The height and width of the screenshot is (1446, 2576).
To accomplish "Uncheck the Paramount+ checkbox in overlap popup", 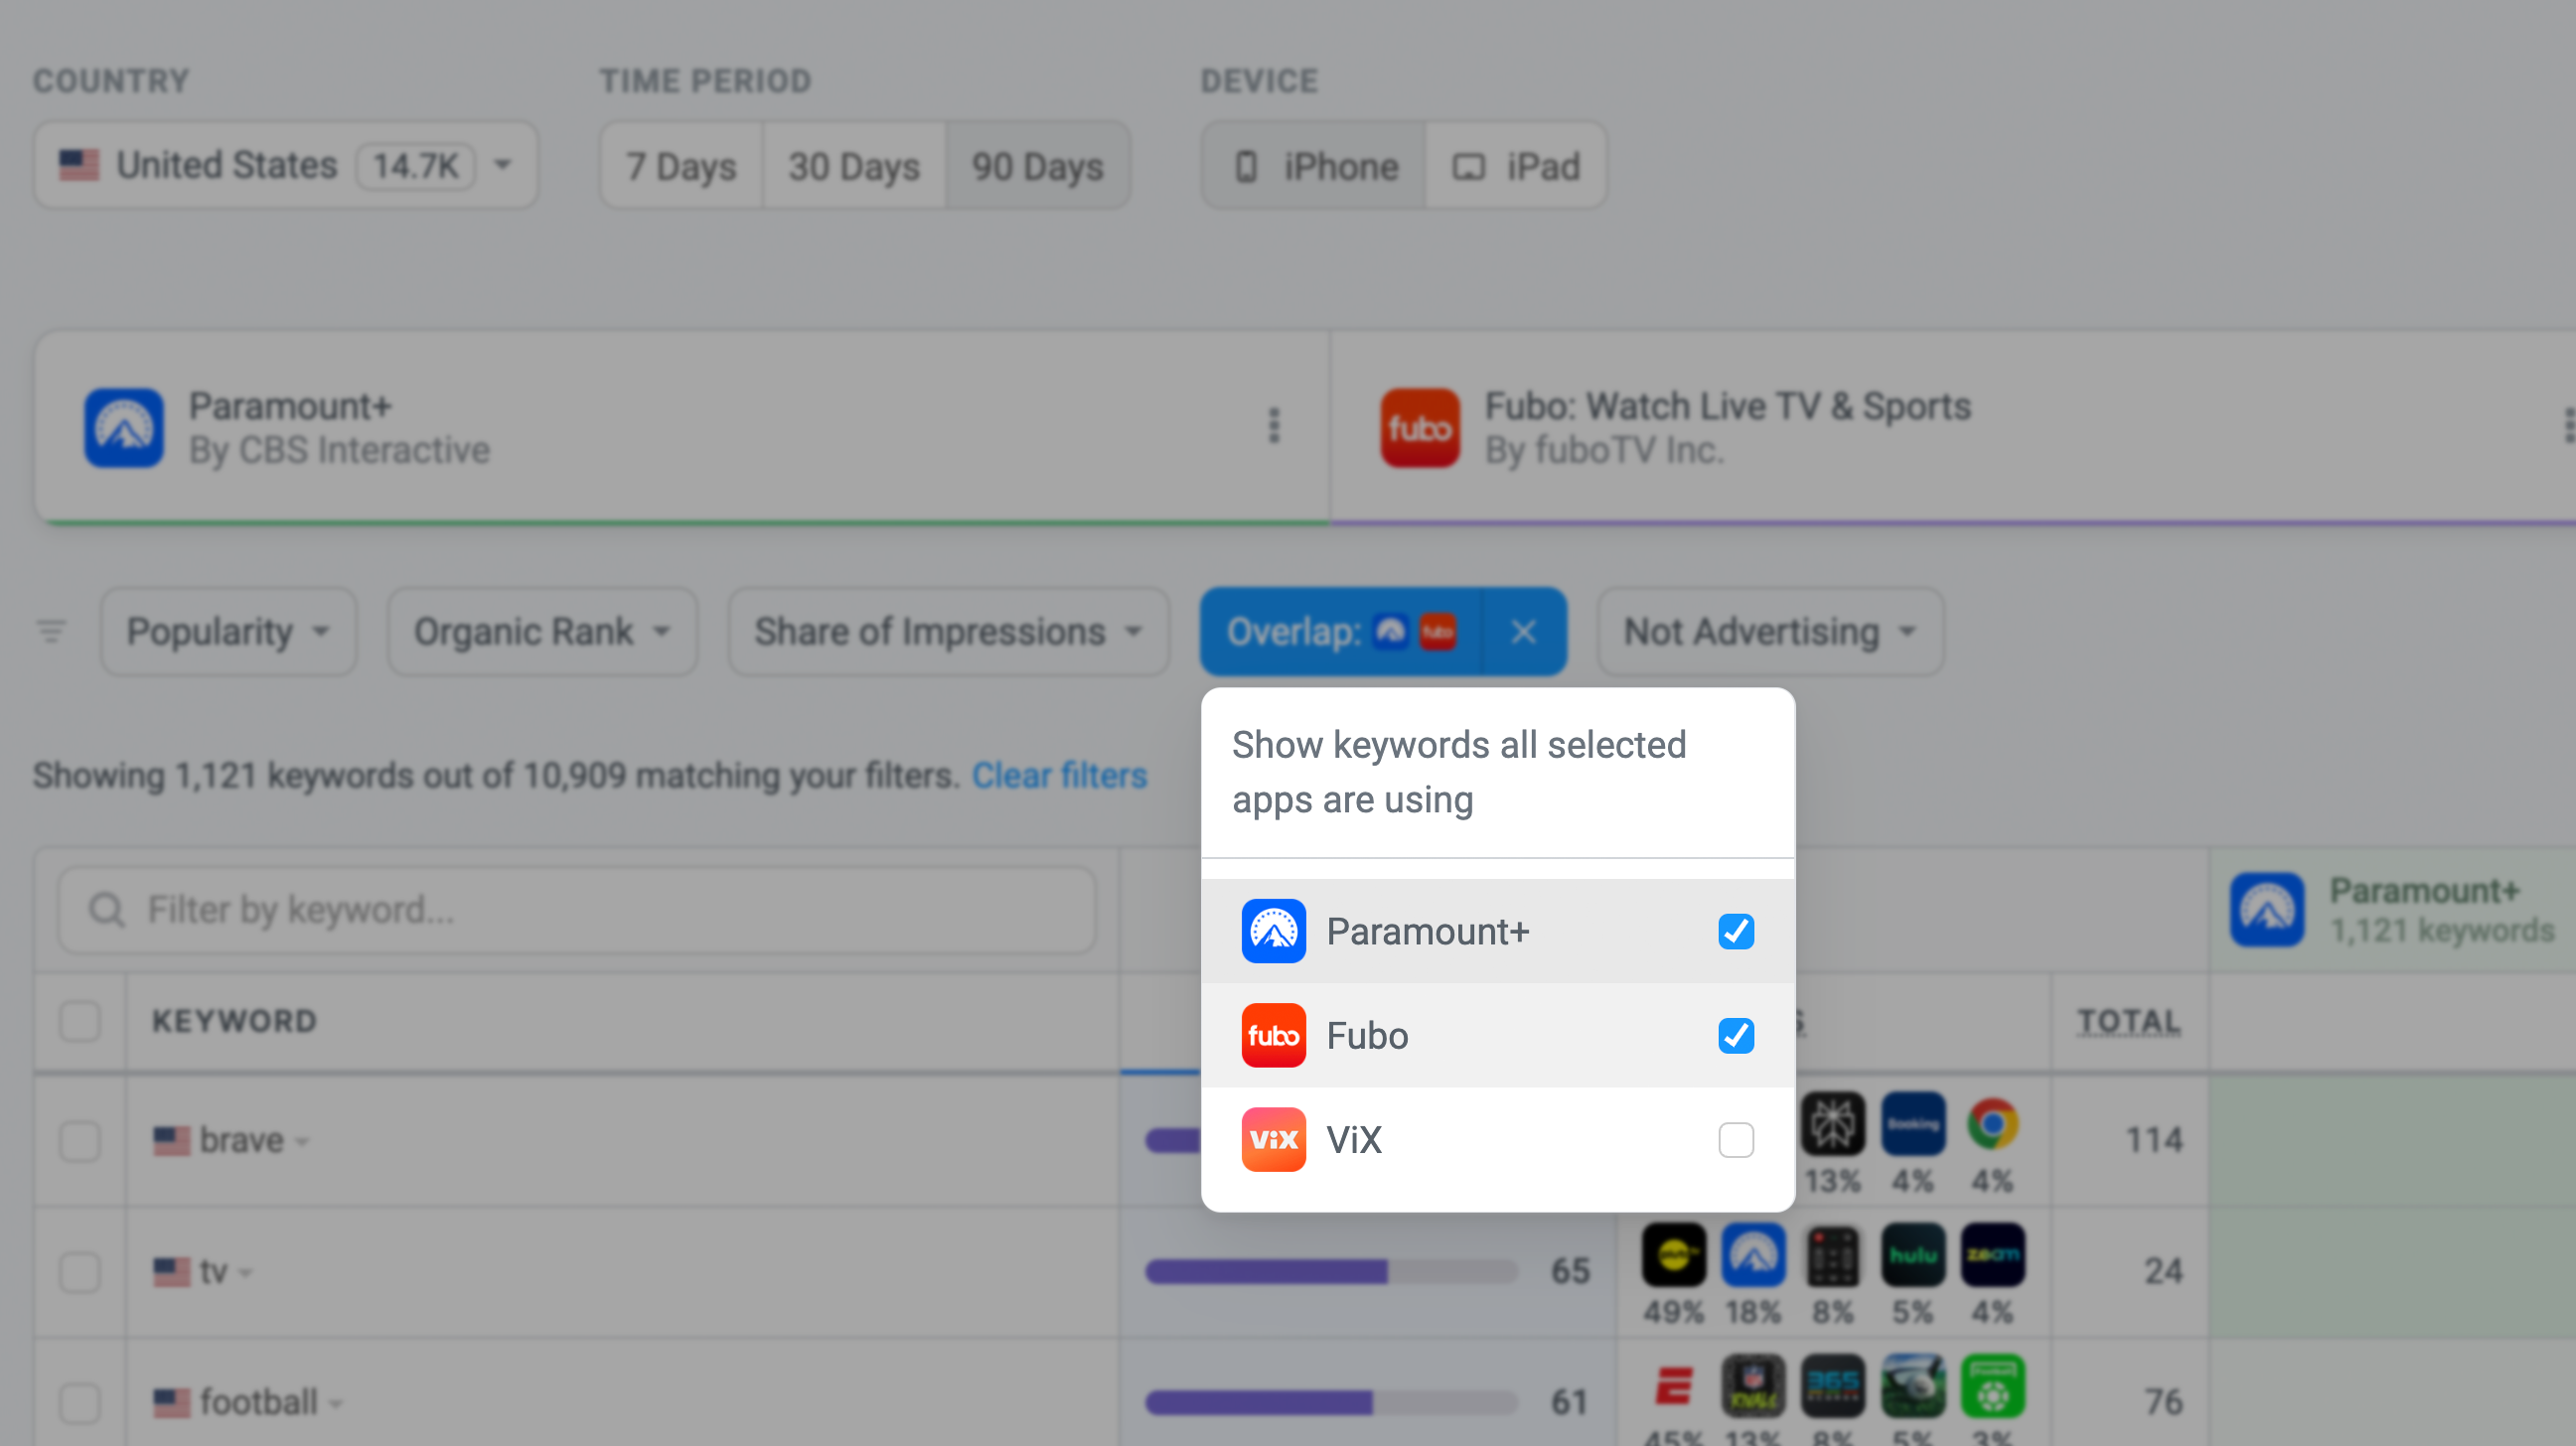I will (x=1735, y=931).
